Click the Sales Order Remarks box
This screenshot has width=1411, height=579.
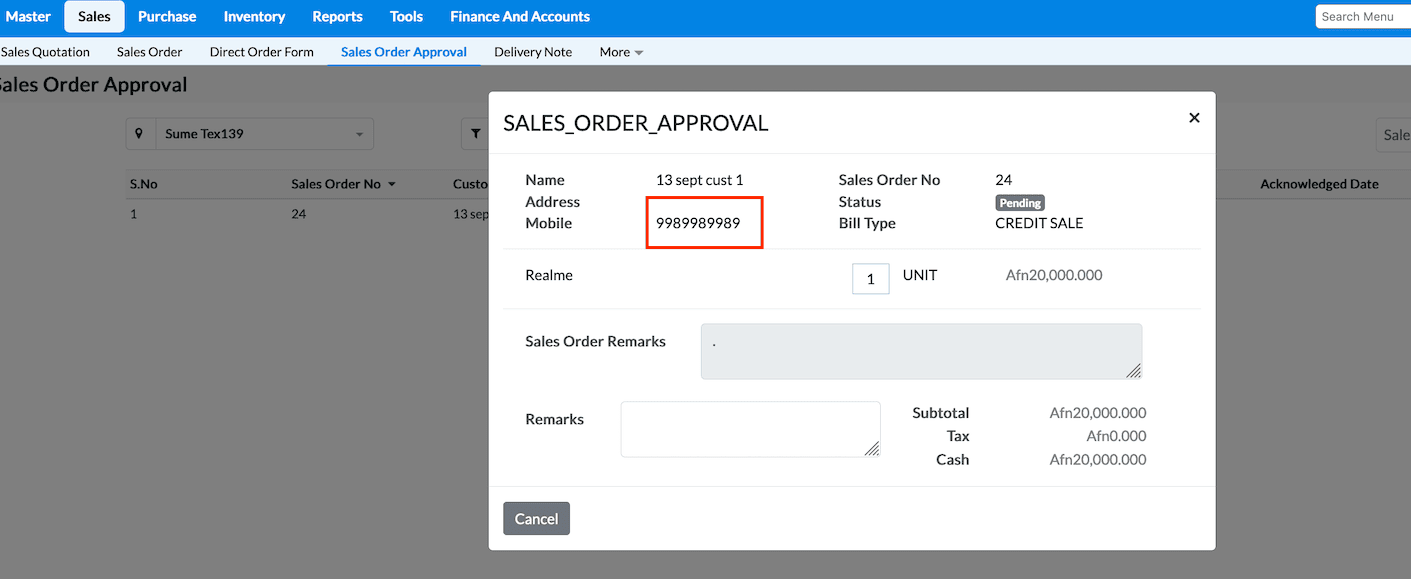[x=921, y=351]
